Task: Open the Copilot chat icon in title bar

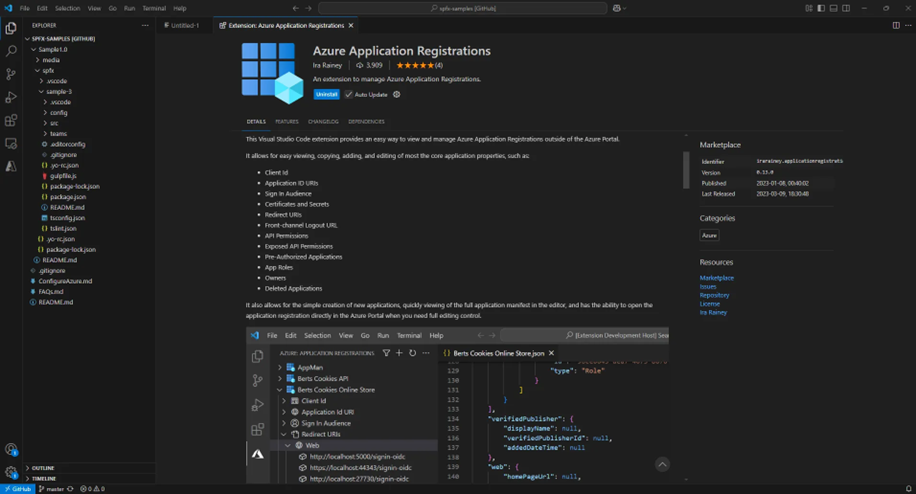Action: pyautogui.click(x=619, y=8)
